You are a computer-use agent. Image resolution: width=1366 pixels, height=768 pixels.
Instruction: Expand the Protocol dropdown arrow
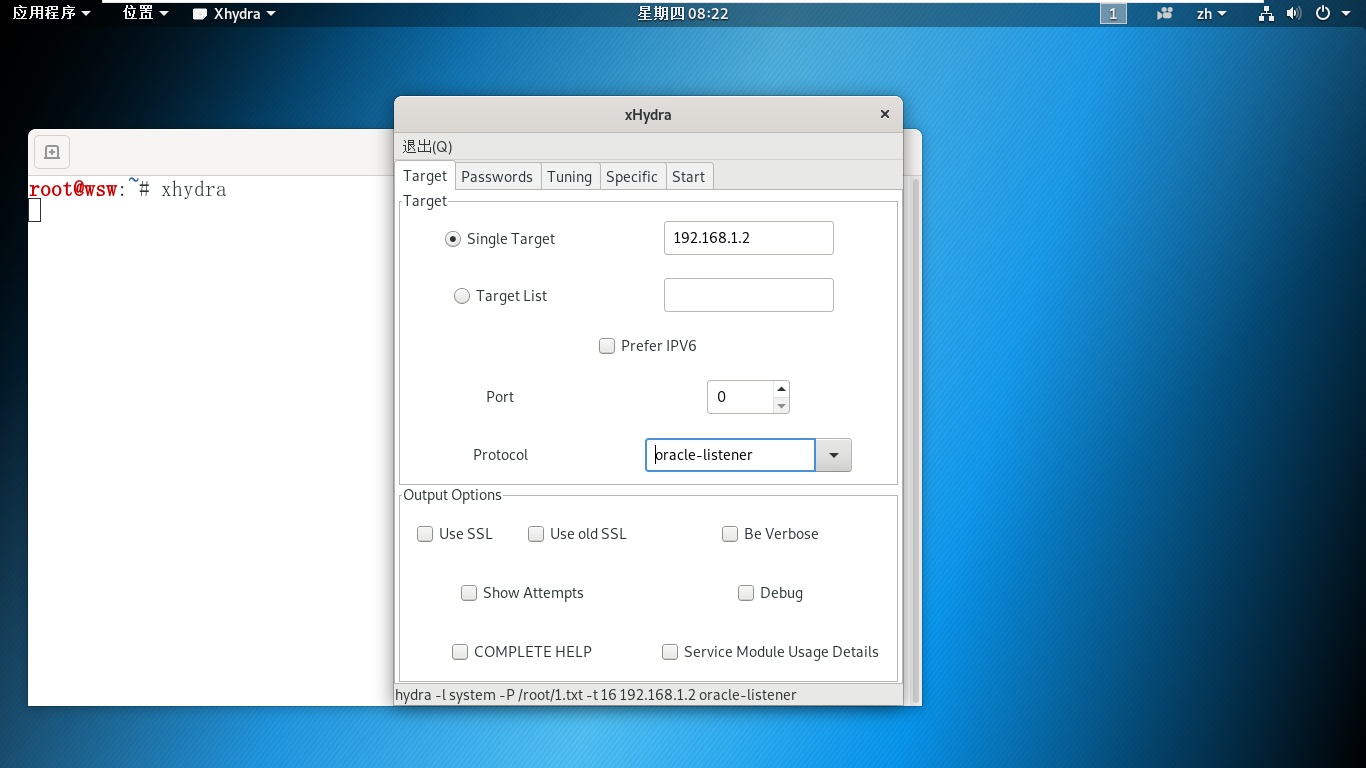point(834,455)
